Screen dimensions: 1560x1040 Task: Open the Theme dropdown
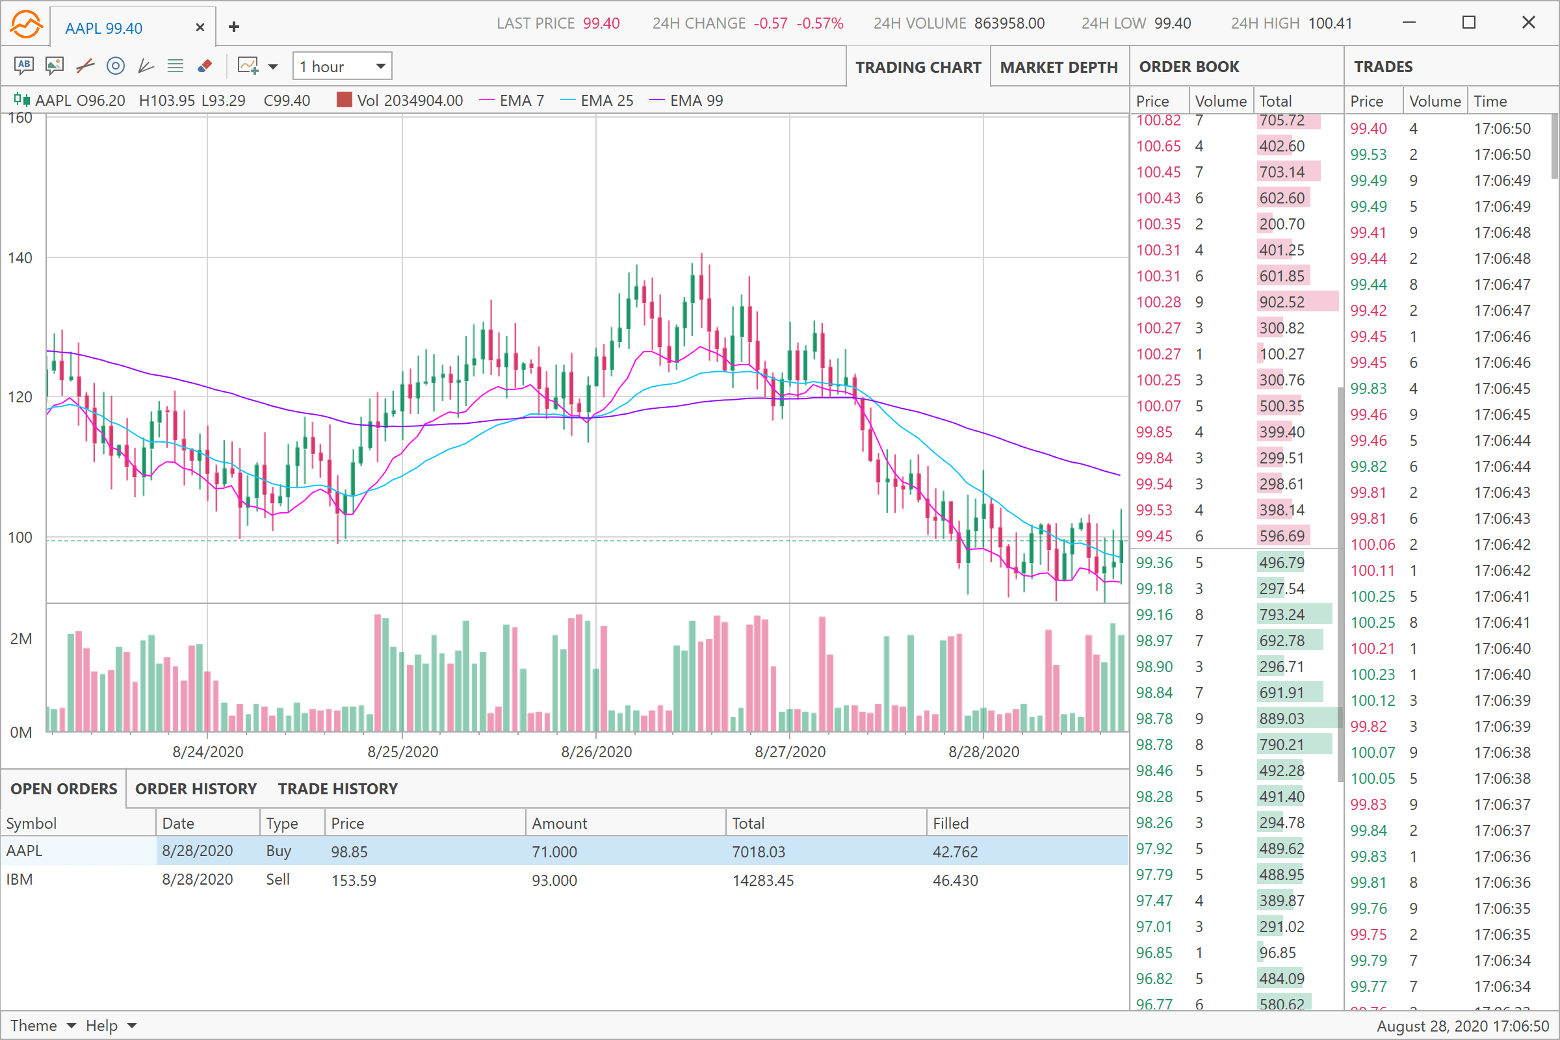tap(40, 1025)
